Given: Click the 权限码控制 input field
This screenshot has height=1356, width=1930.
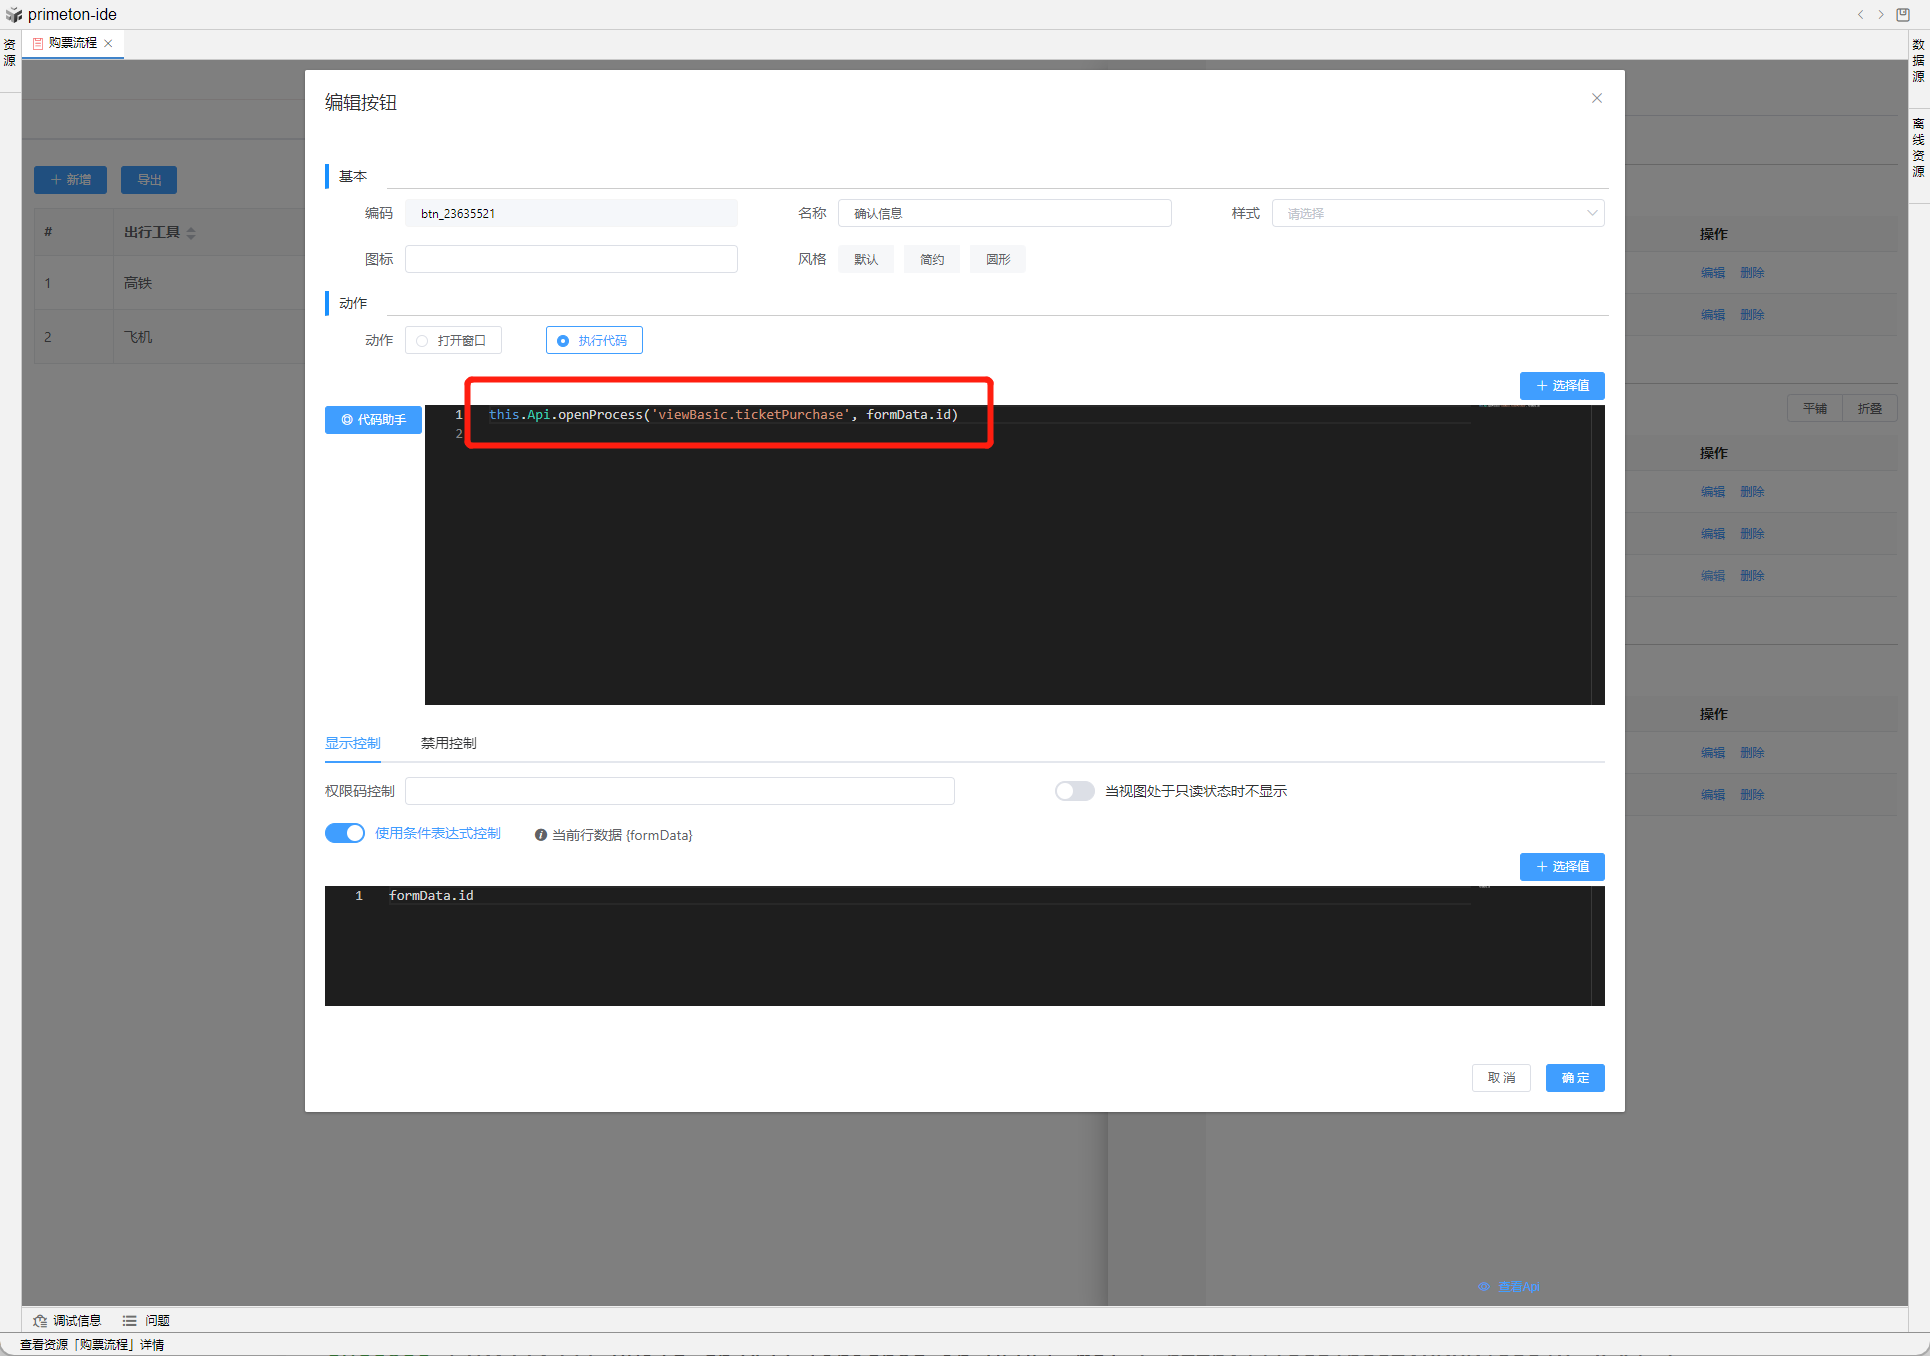Looking at the screenshot, I should pos(679,791).
